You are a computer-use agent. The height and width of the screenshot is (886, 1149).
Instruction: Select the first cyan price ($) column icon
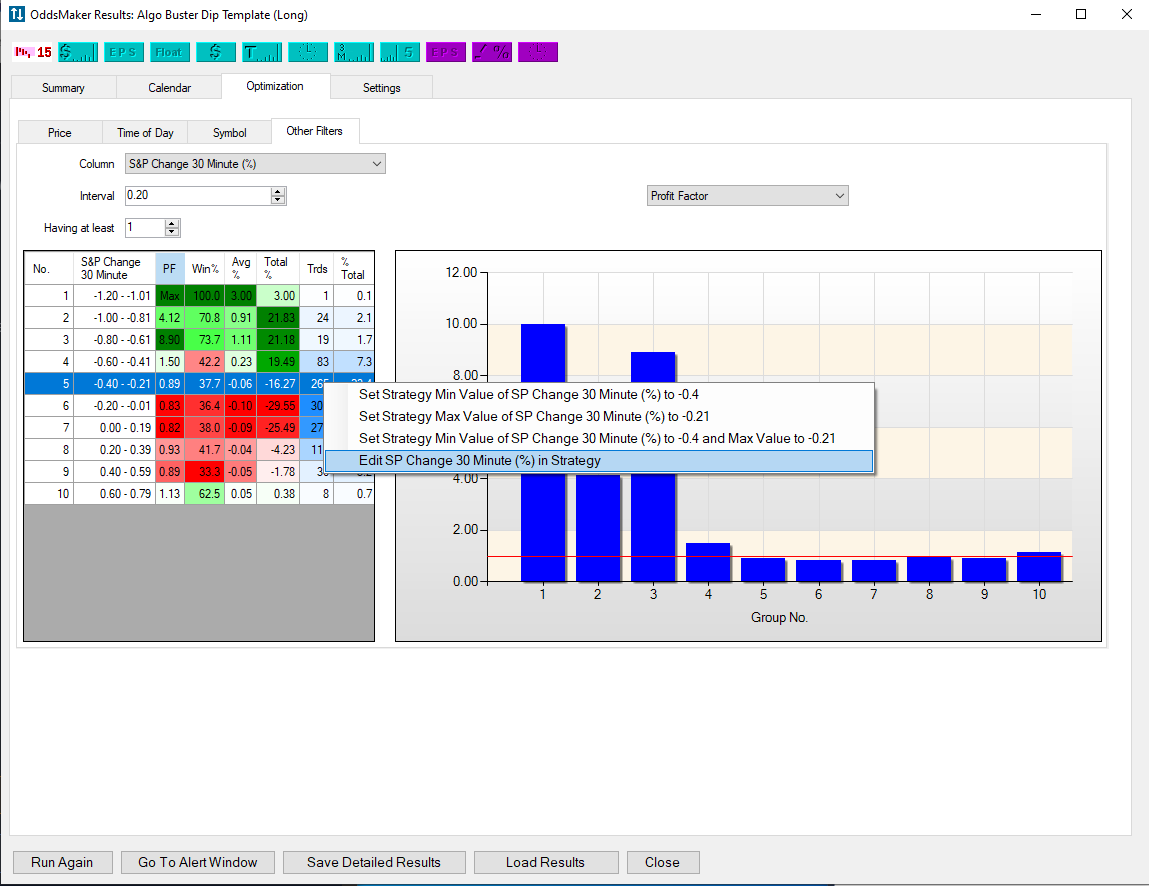click(78, 51)
